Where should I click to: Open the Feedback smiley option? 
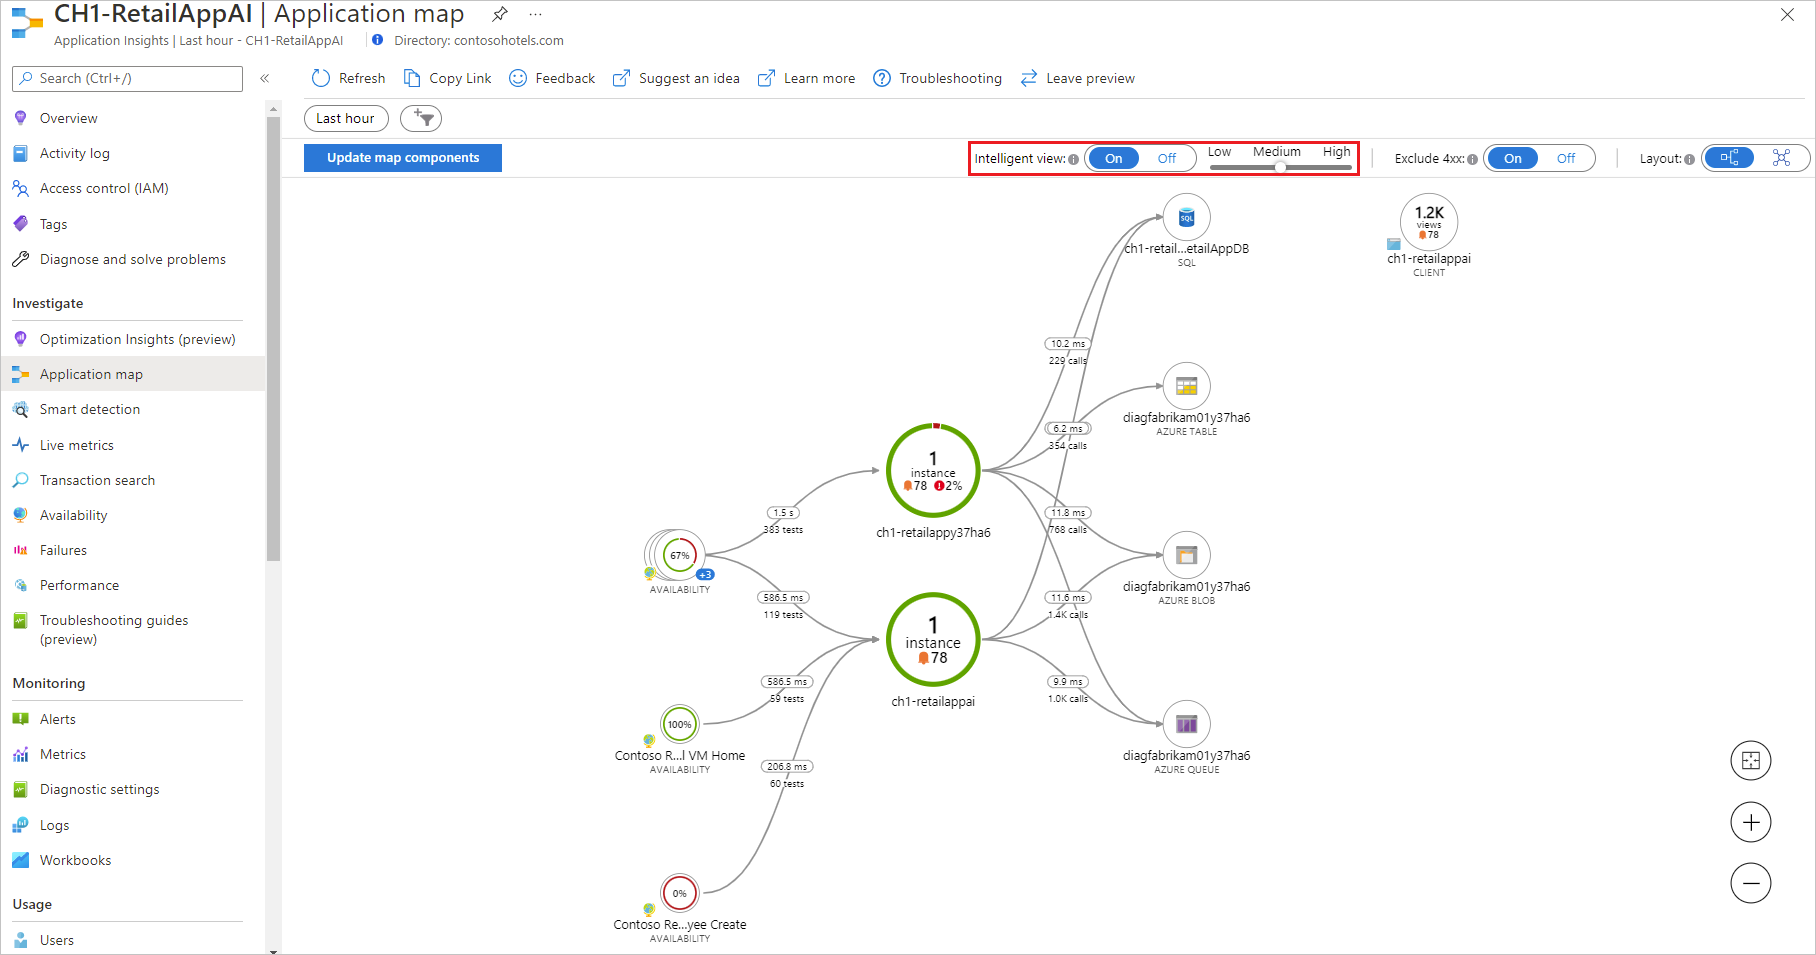552,78
